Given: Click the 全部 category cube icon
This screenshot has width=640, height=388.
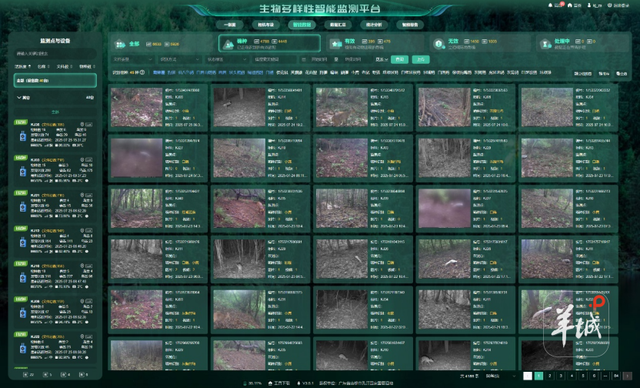Looking at the screenshot, I should 120,44.
